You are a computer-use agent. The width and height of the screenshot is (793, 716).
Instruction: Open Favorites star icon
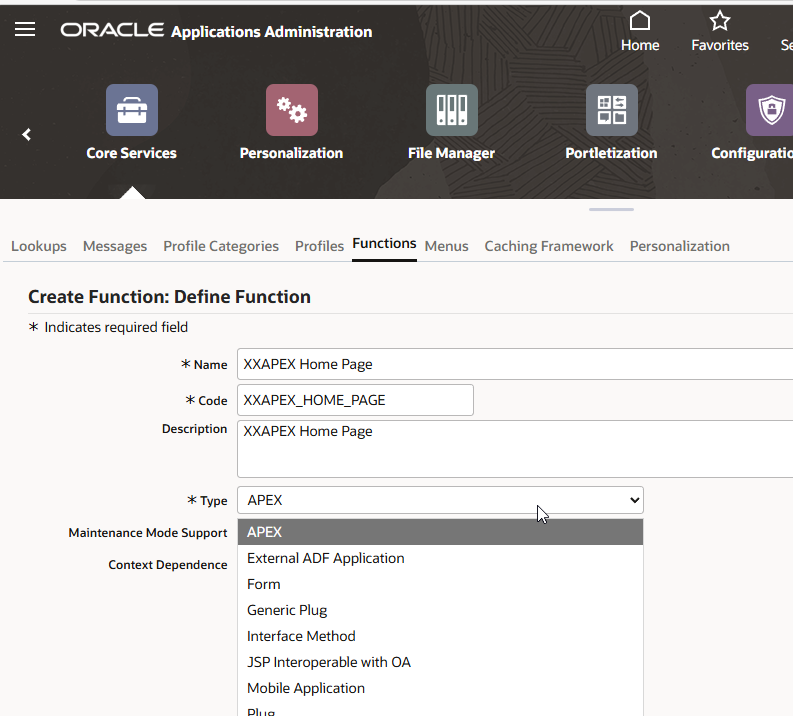click(x=720, y=21)
